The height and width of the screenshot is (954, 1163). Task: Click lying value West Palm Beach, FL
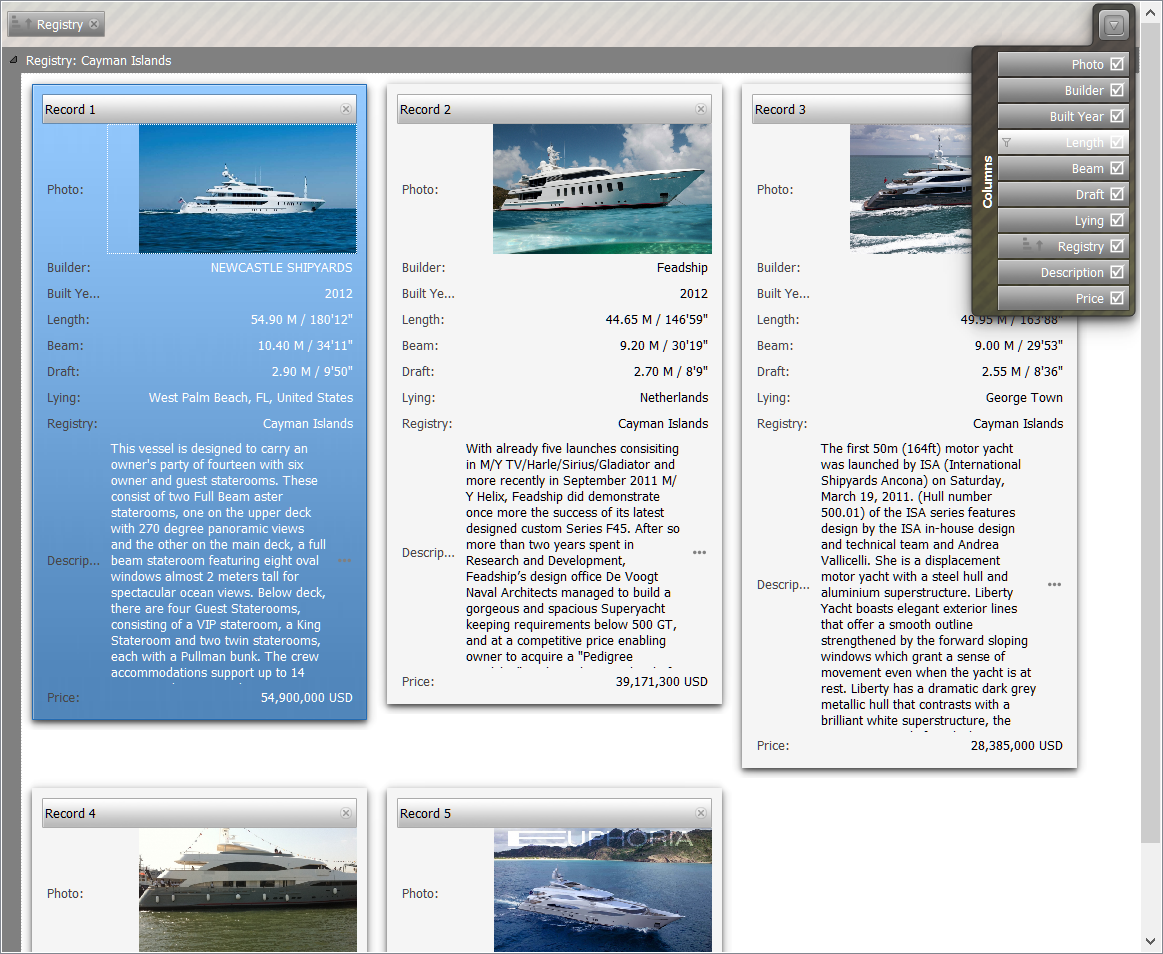(251, 397)
